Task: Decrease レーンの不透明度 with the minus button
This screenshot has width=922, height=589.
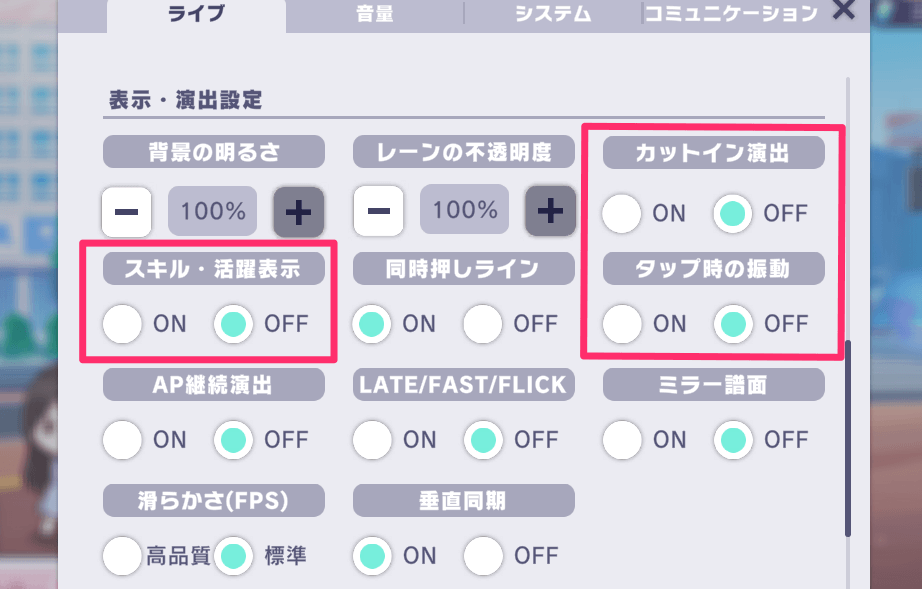Action: (379, 210)
